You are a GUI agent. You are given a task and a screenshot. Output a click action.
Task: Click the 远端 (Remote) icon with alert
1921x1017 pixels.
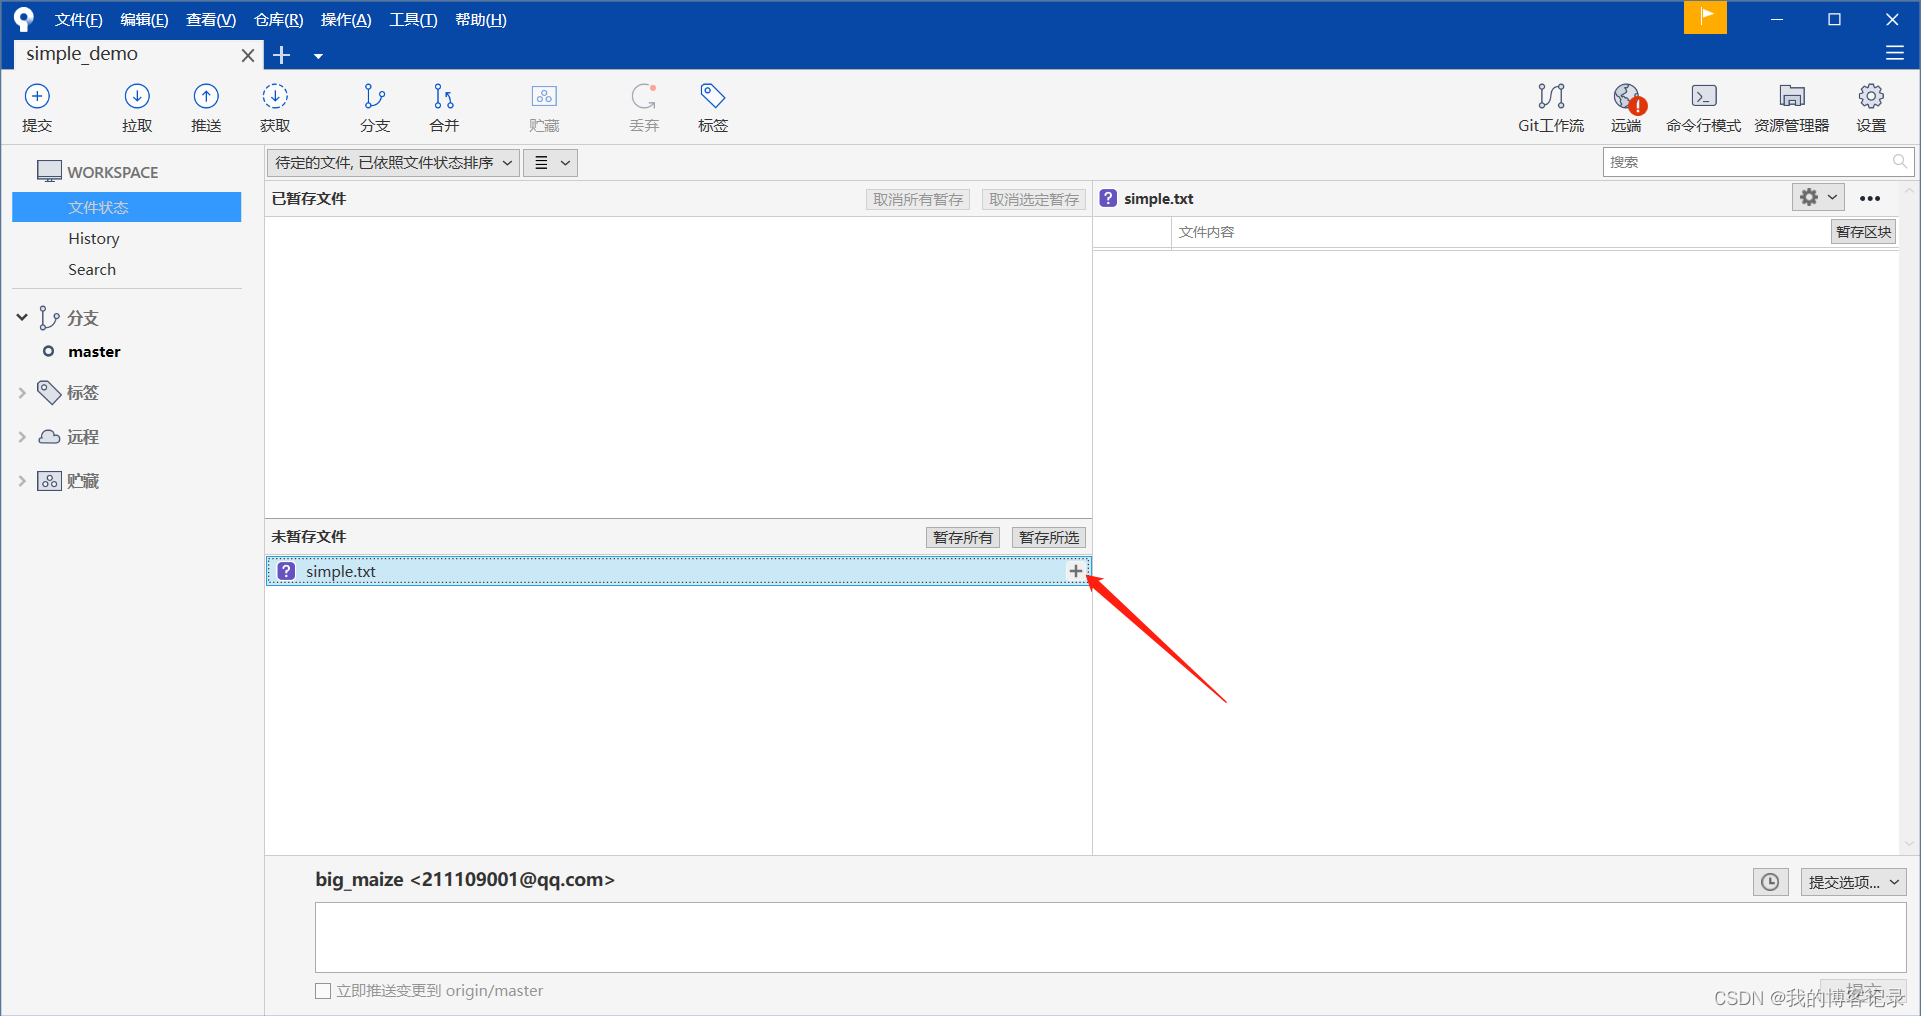coord(1626,107)
